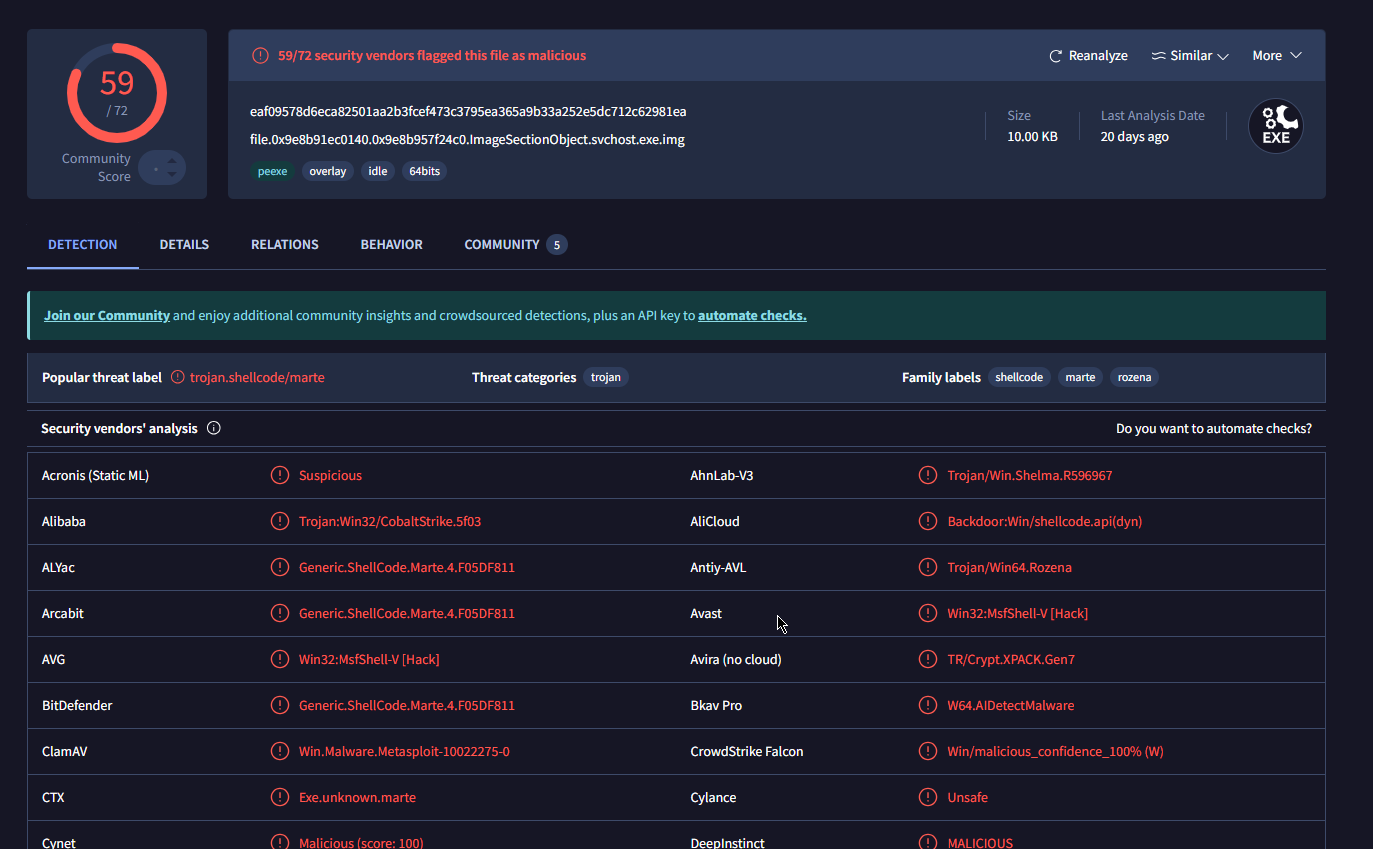Select the 64bits tag
The height and width of the screenshot is (849, 1373).
point(425,171)
